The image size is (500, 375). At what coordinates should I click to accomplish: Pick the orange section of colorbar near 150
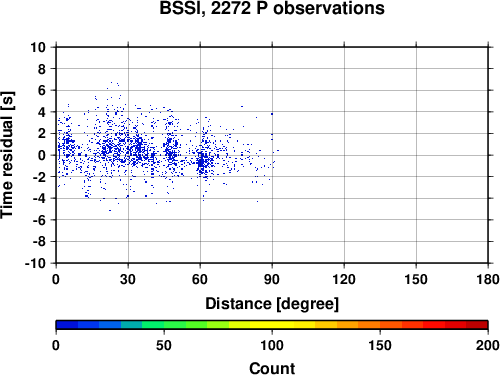coord(380,325)
